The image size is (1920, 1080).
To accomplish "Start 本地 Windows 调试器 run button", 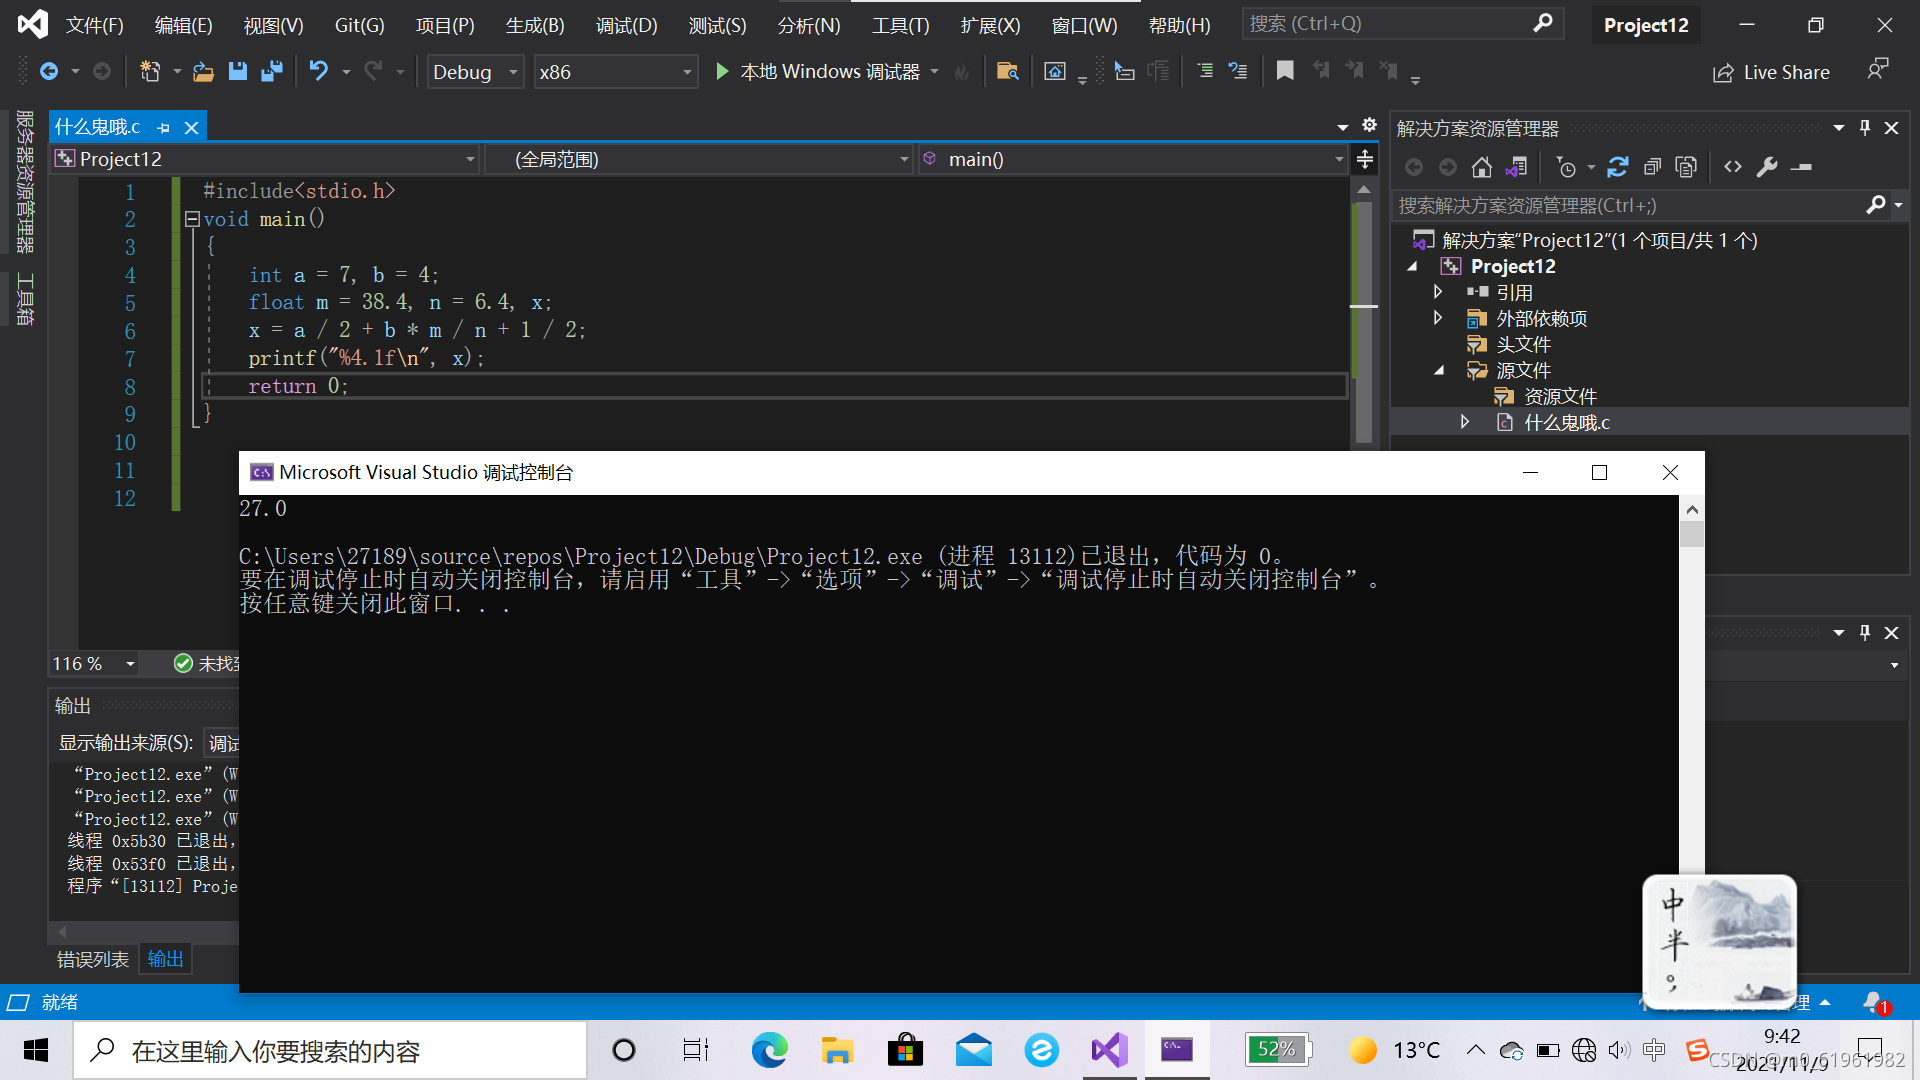I will [x=722, y=71].
